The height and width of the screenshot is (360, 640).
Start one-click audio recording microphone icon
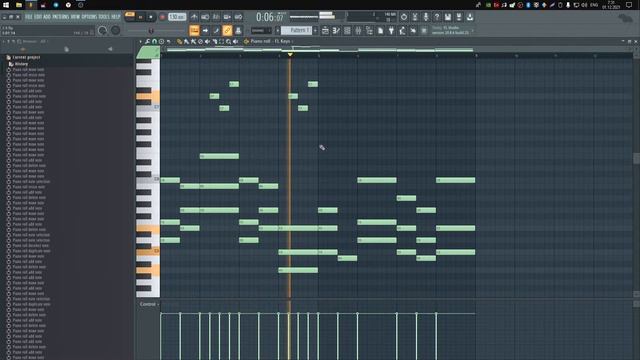pos(426,17)
